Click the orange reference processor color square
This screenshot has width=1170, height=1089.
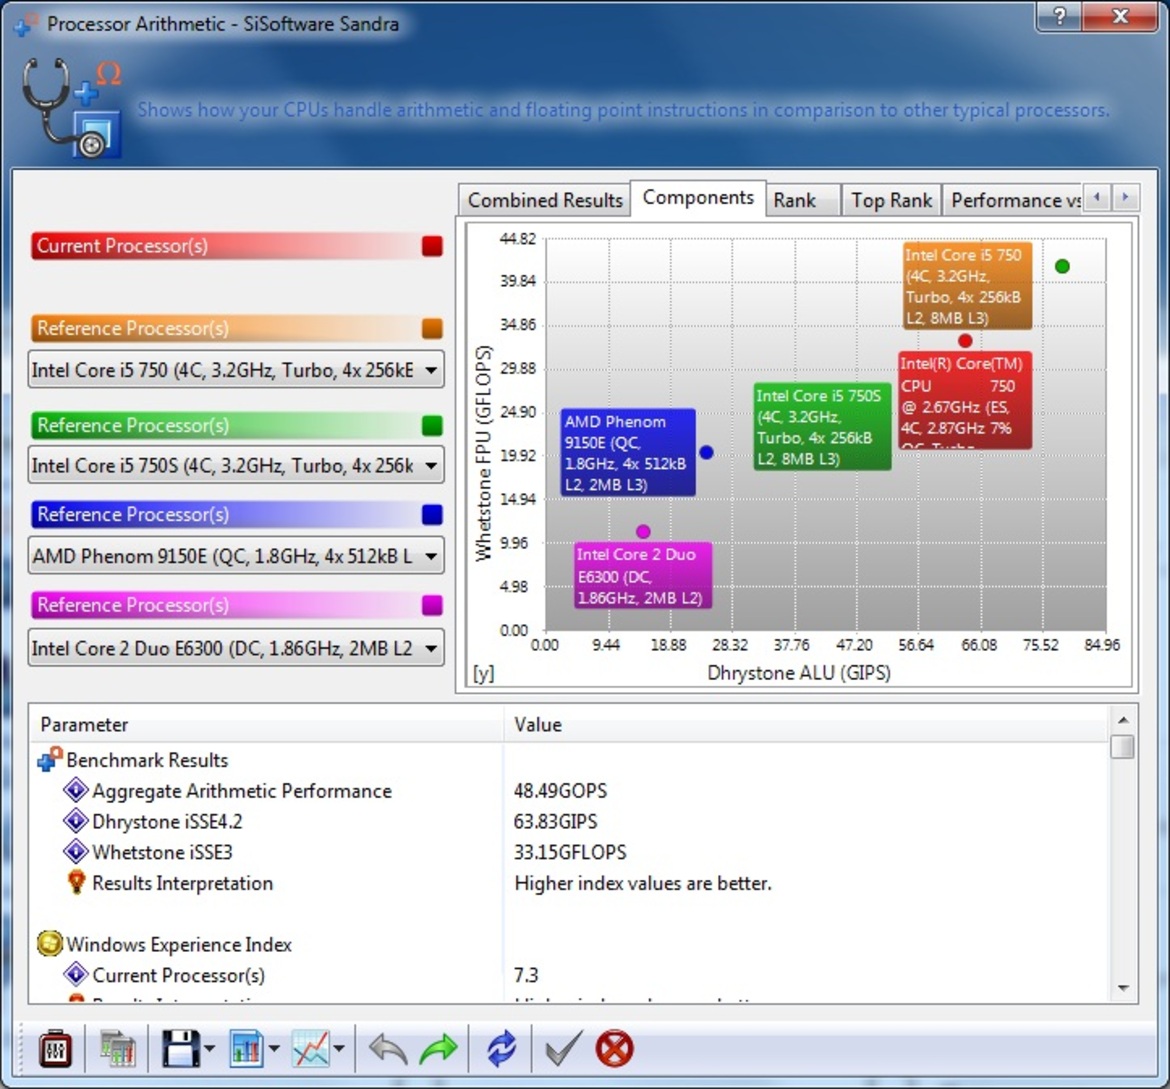(x=432, y=328)
